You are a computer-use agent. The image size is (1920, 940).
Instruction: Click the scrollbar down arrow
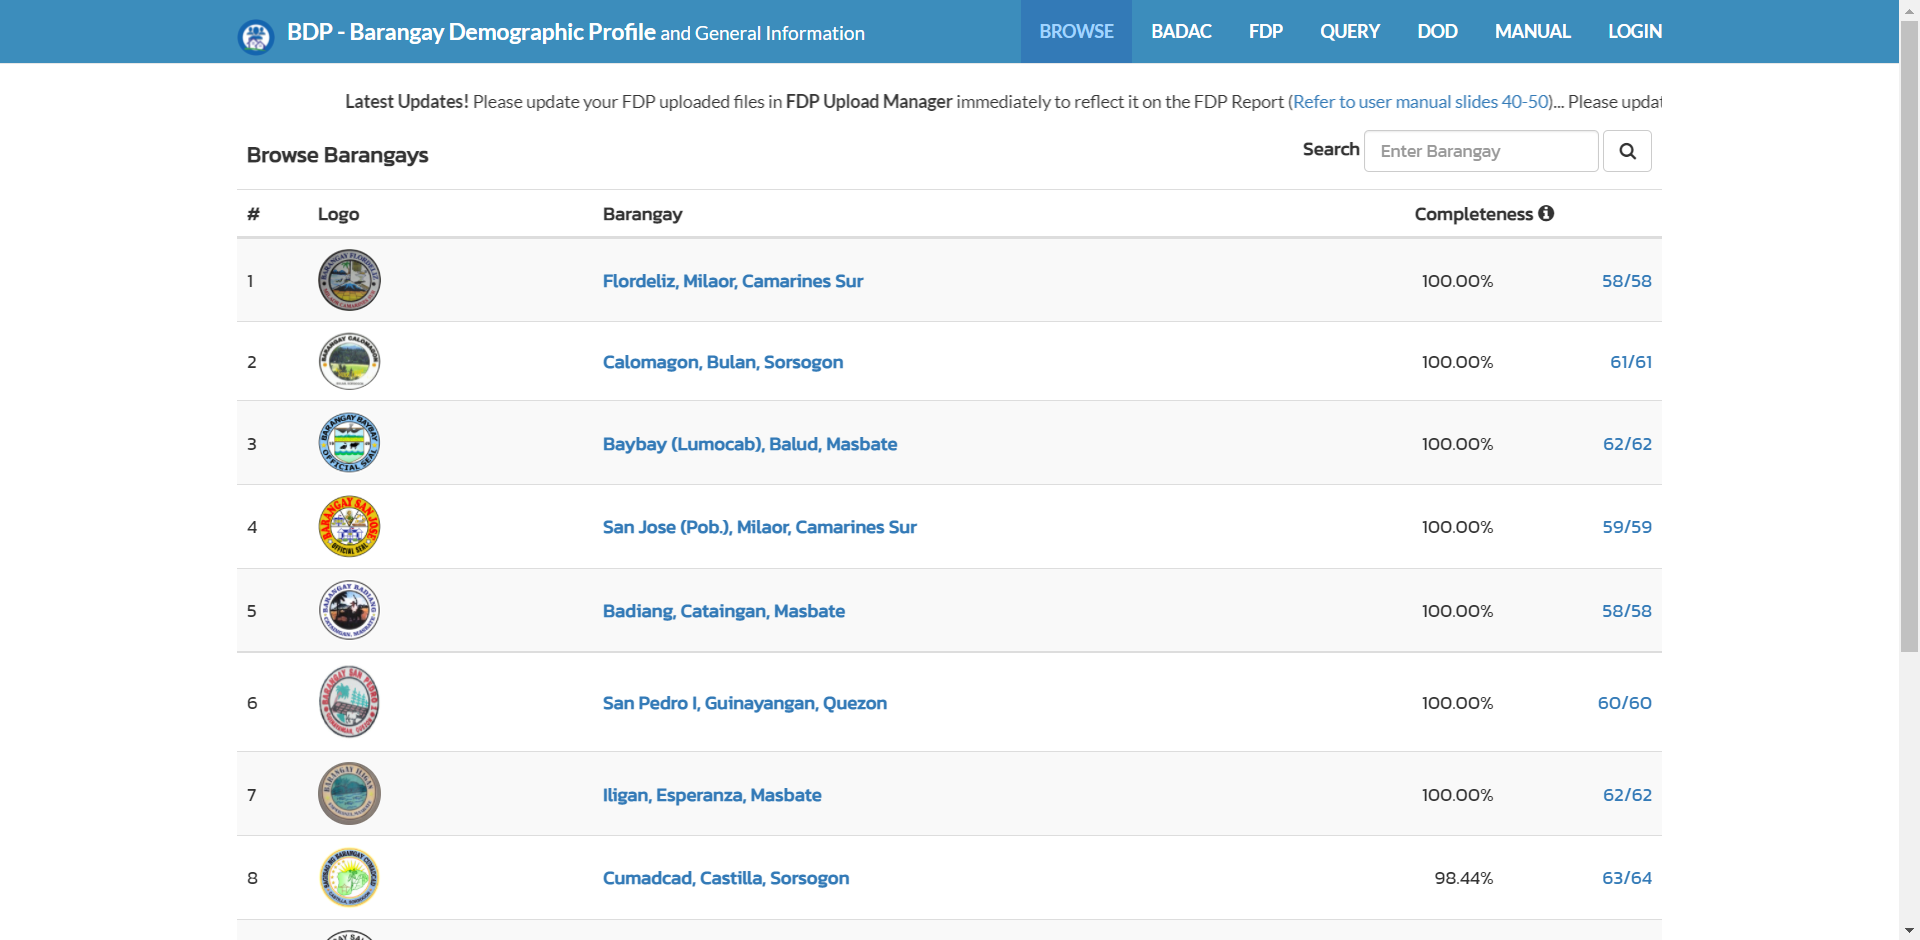(1909, 931)
